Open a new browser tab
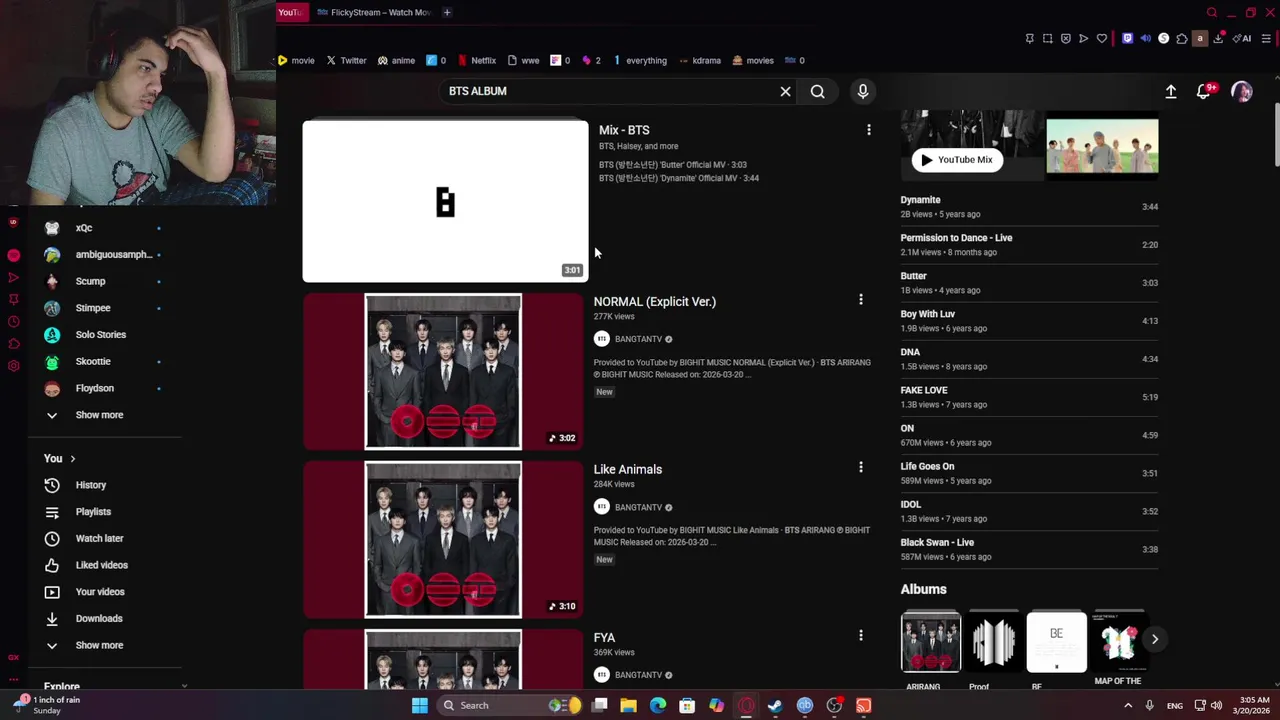The image size is (1280, 720). pyautogui.click(x=447, y=12)
